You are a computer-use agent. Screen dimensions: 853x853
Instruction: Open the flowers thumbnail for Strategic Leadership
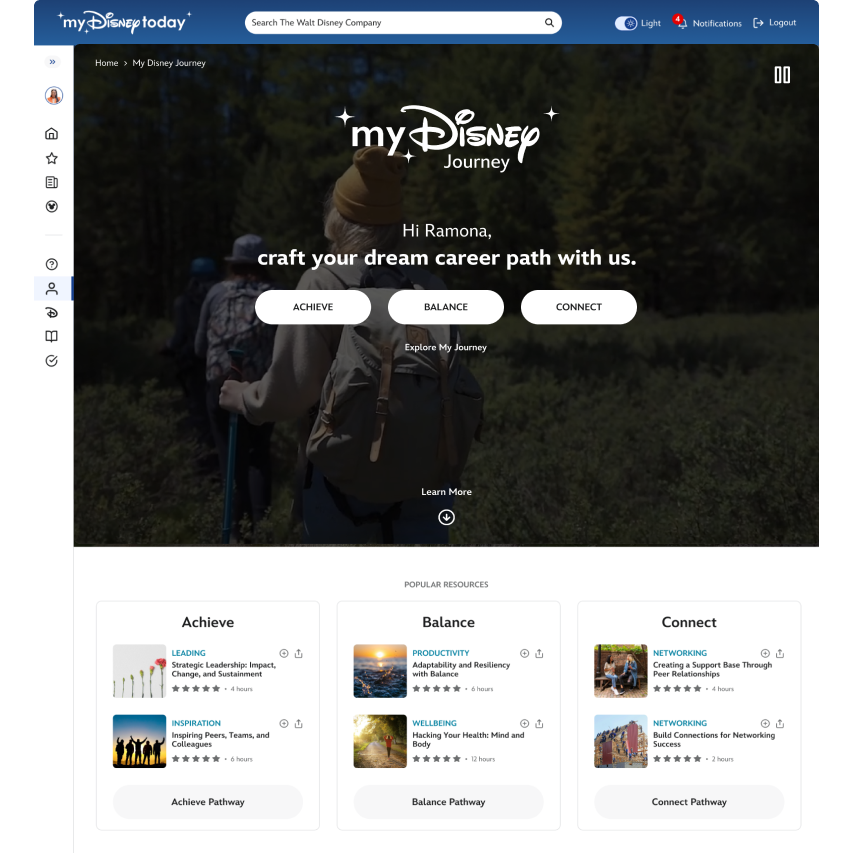tap(139, 671)
